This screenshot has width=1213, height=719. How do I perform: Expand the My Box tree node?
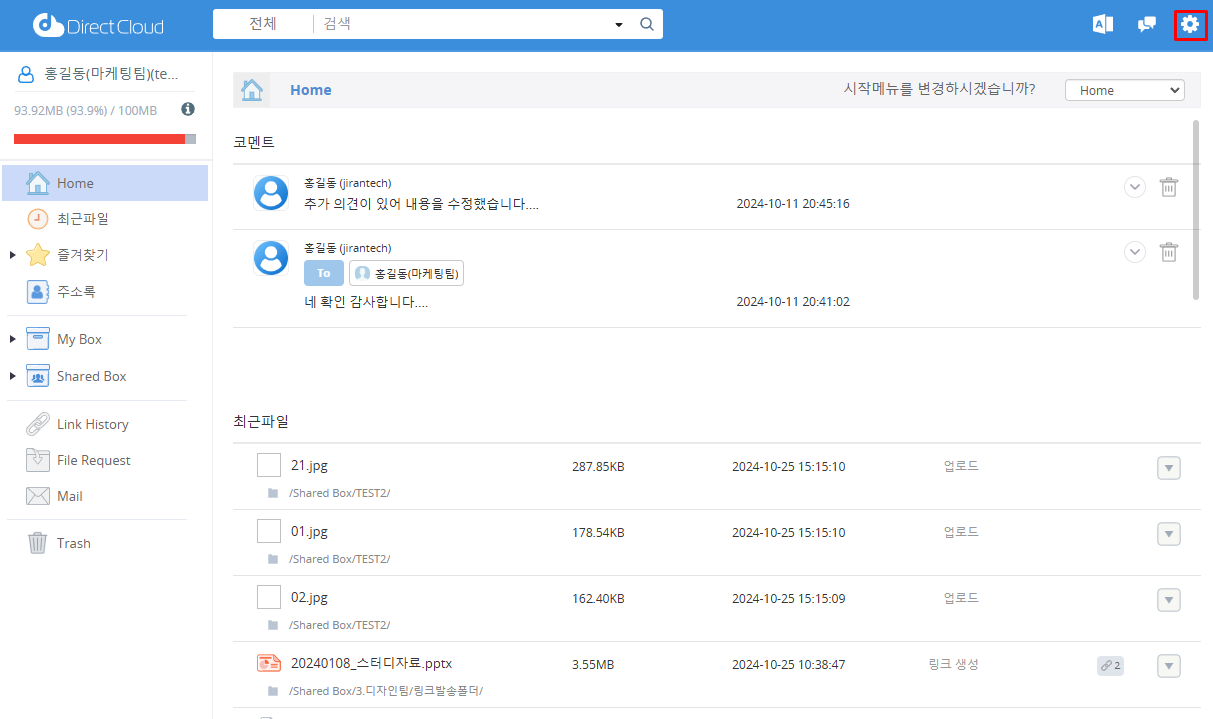(13, 340)
